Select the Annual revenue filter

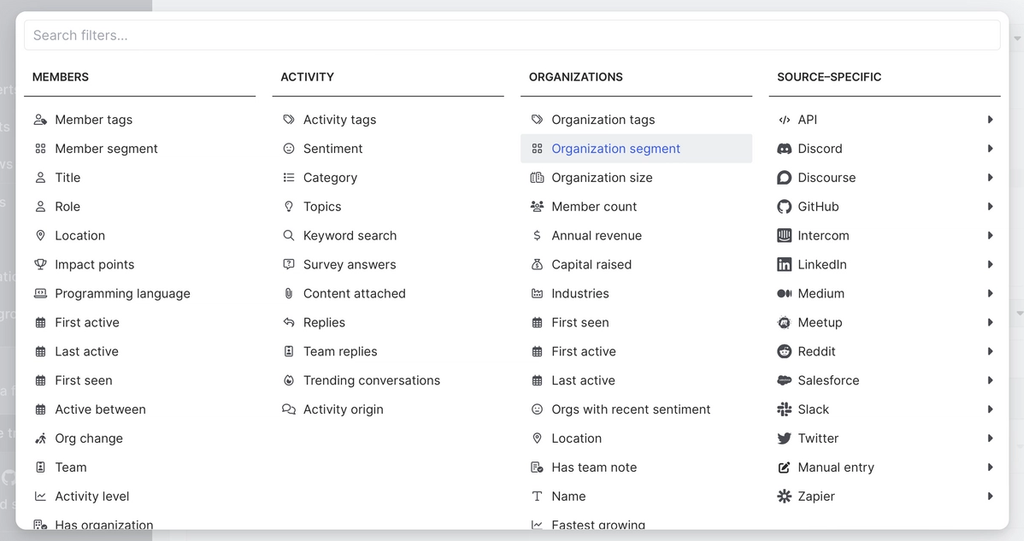click(596, 236)
